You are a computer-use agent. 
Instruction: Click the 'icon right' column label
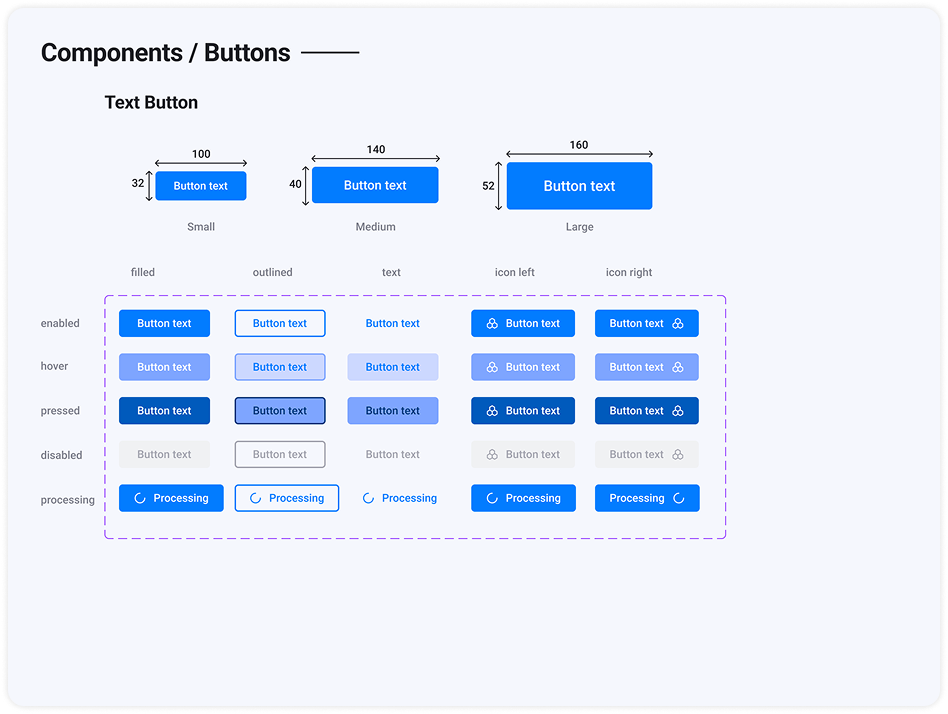click(x=629, y=272)
